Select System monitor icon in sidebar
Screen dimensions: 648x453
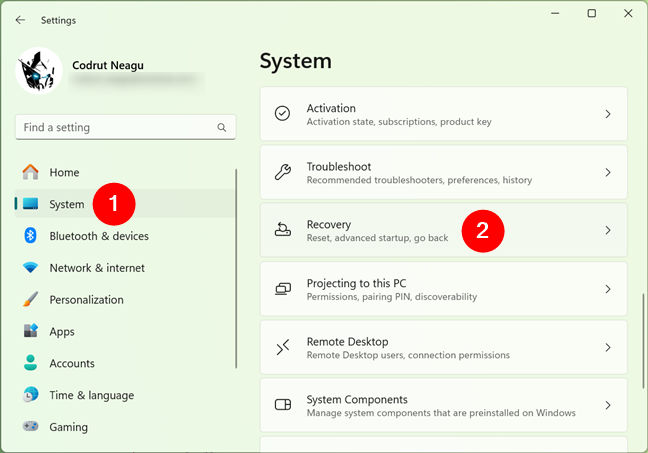(x=31, y=204)
